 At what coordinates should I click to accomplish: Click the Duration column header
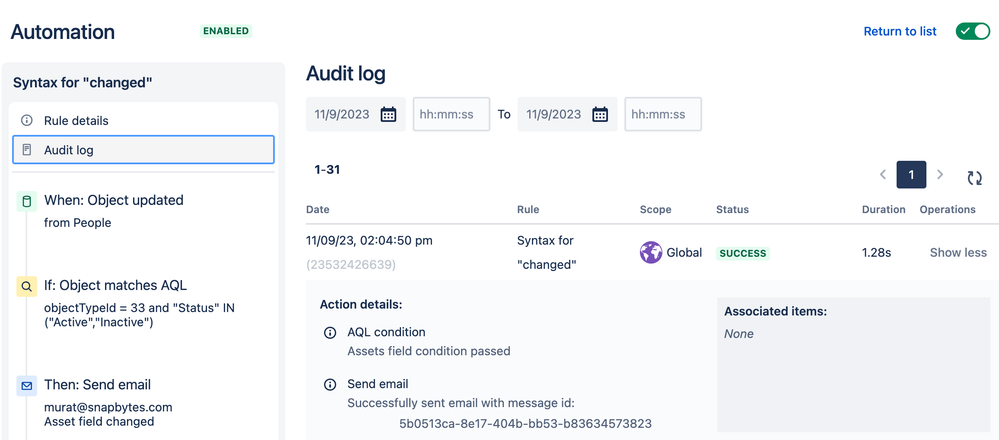884,209
